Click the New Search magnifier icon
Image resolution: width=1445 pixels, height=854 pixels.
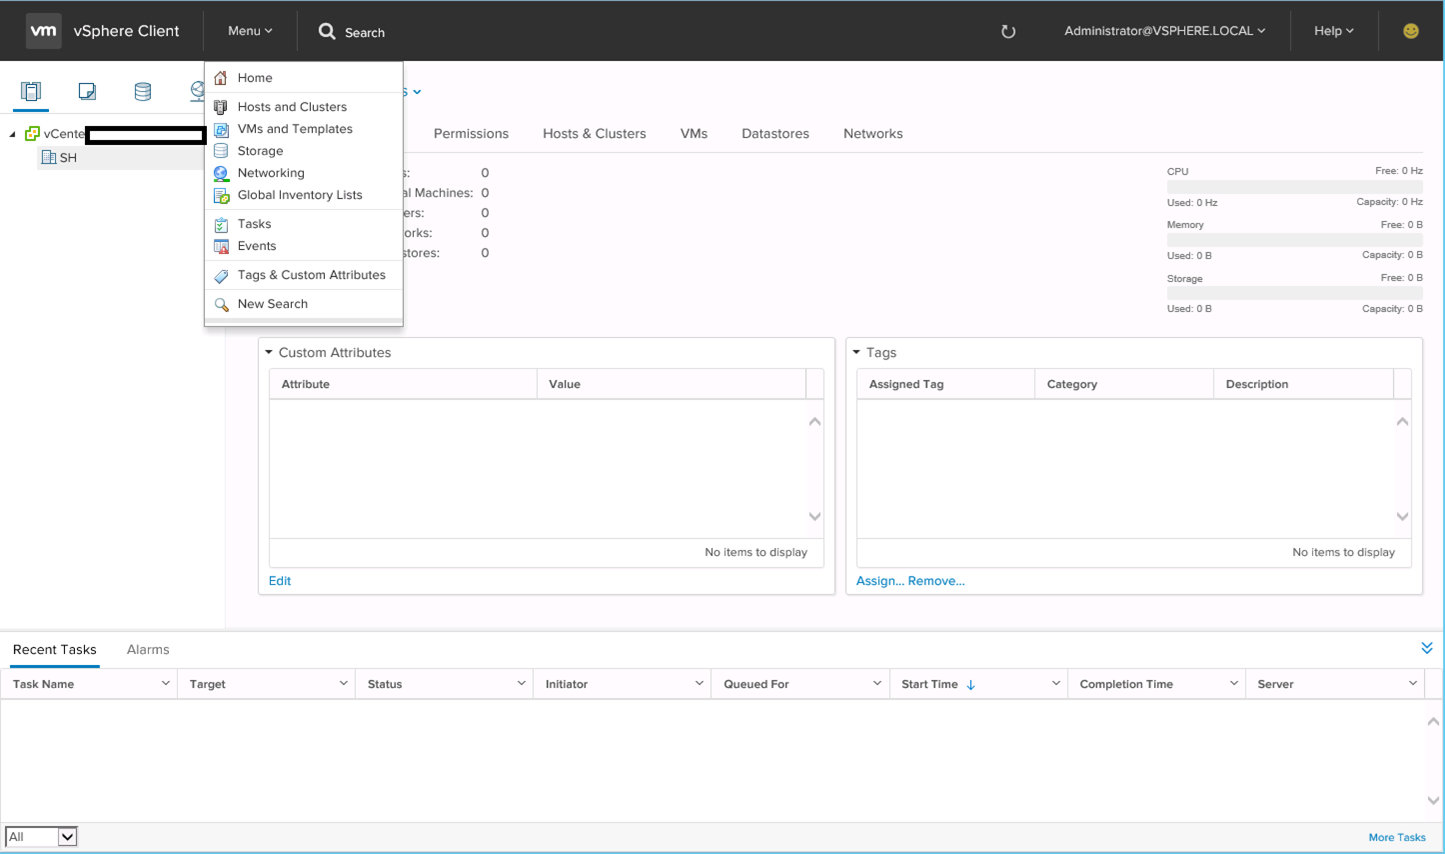(221, 304)
